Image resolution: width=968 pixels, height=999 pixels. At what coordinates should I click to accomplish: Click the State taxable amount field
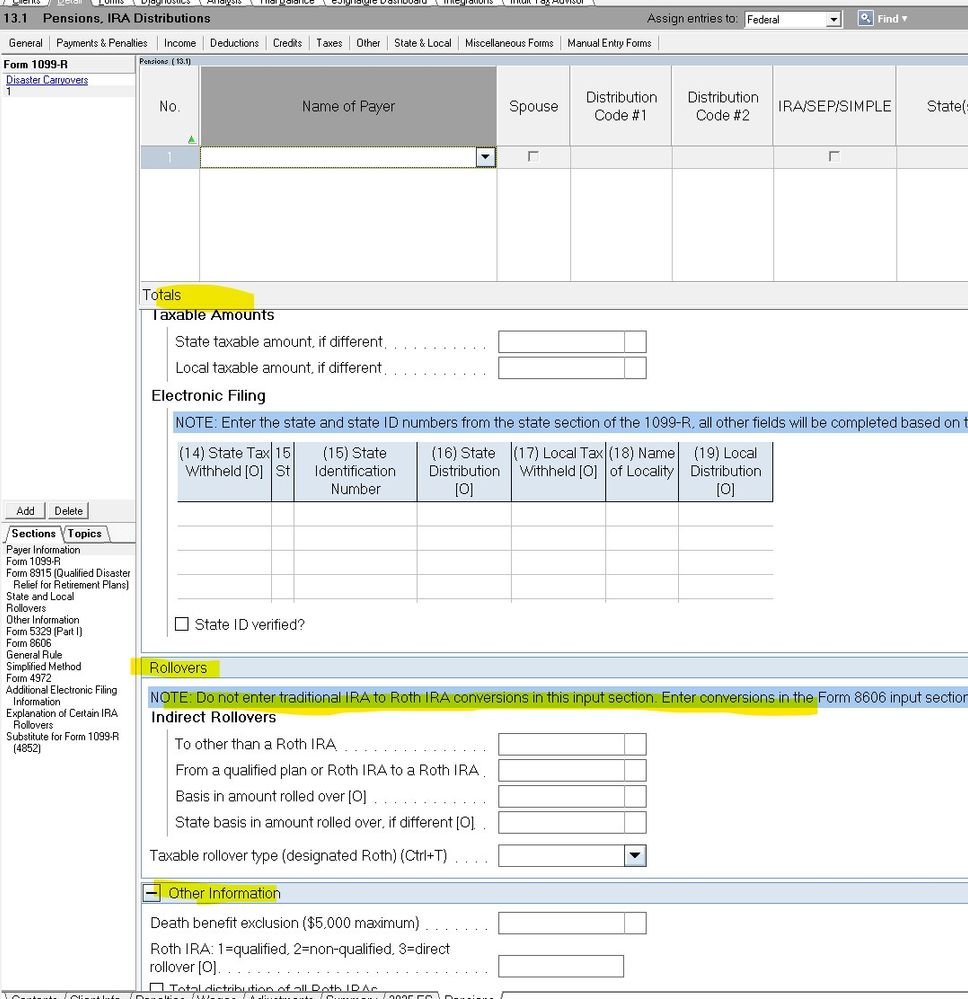pyautogui.click(x=560, y=342)
